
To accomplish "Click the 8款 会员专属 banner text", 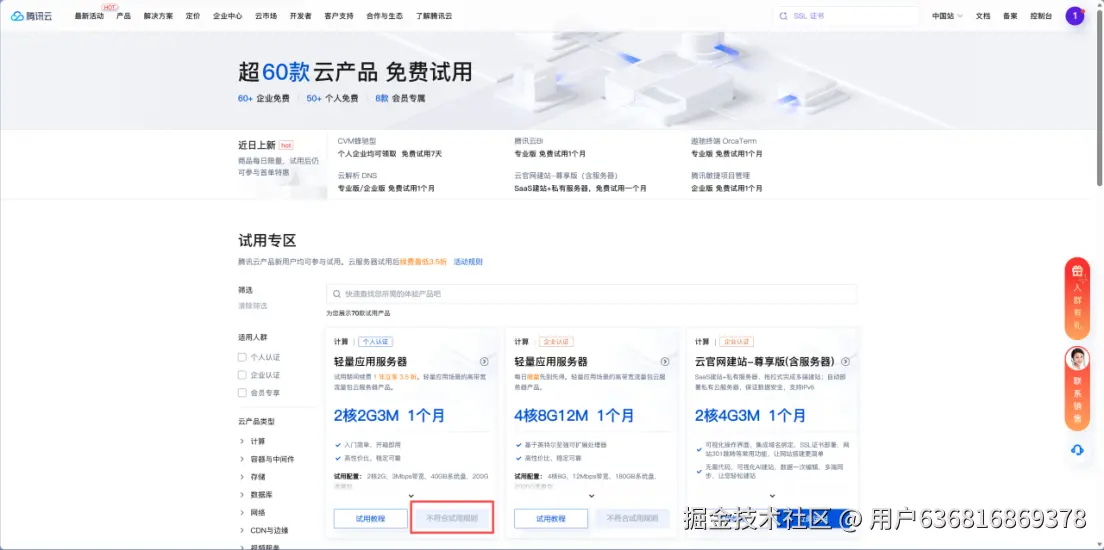I will tap(400, 99).
